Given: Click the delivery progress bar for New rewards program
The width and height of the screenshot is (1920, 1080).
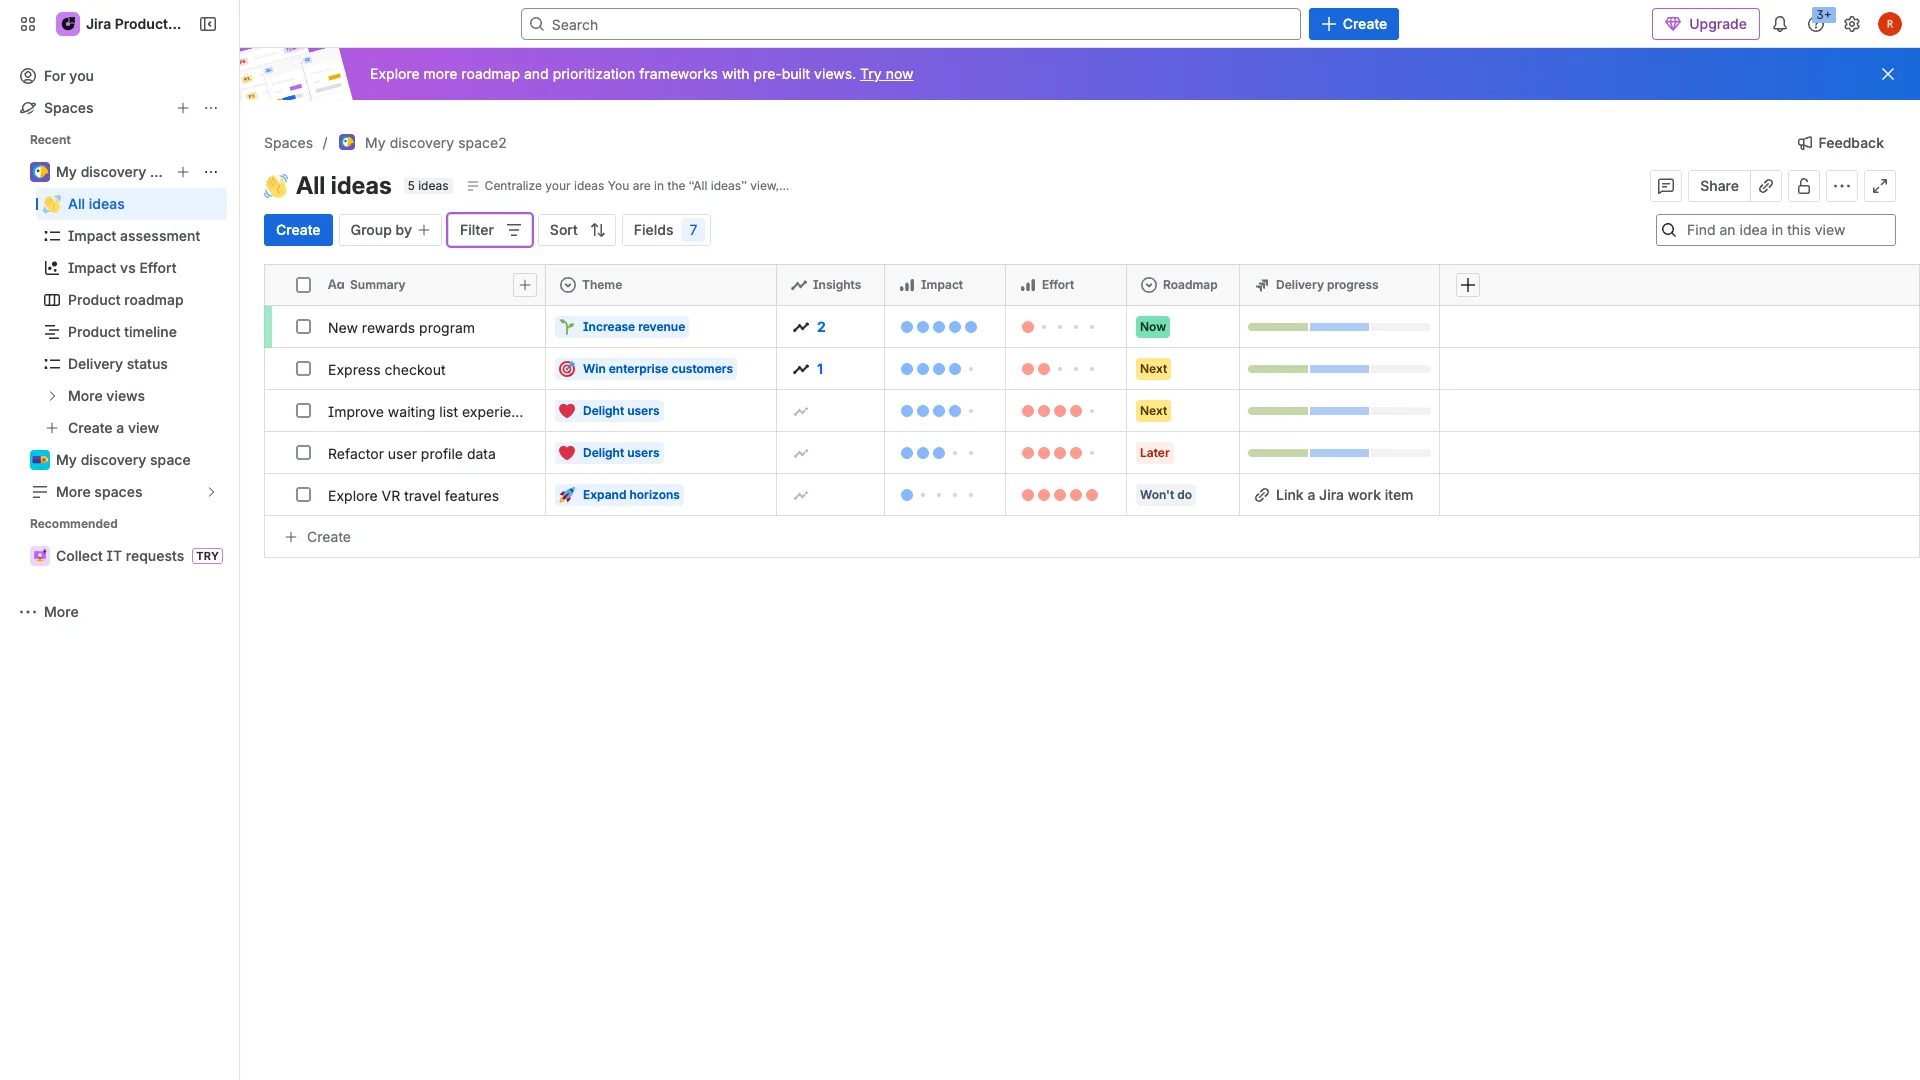Looking at the screenshot, I should [x=1337, y=327].
